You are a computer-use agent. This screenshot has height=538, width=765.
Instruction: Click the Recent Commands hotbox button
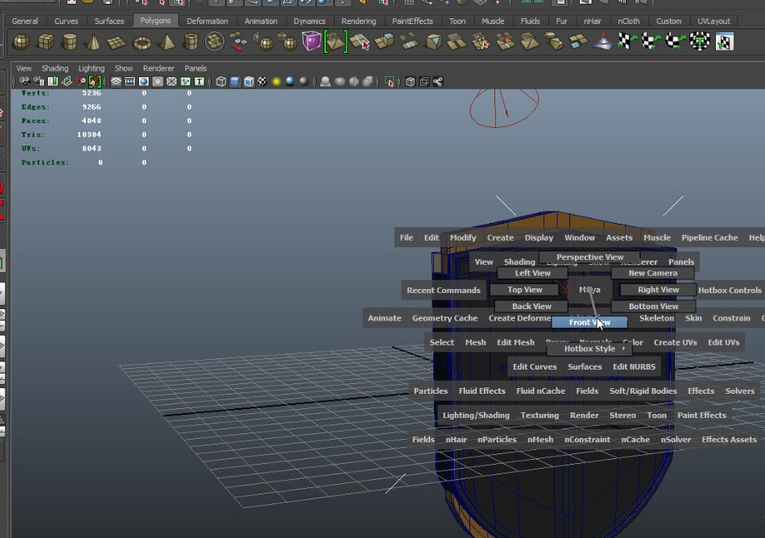click(443, 290)
